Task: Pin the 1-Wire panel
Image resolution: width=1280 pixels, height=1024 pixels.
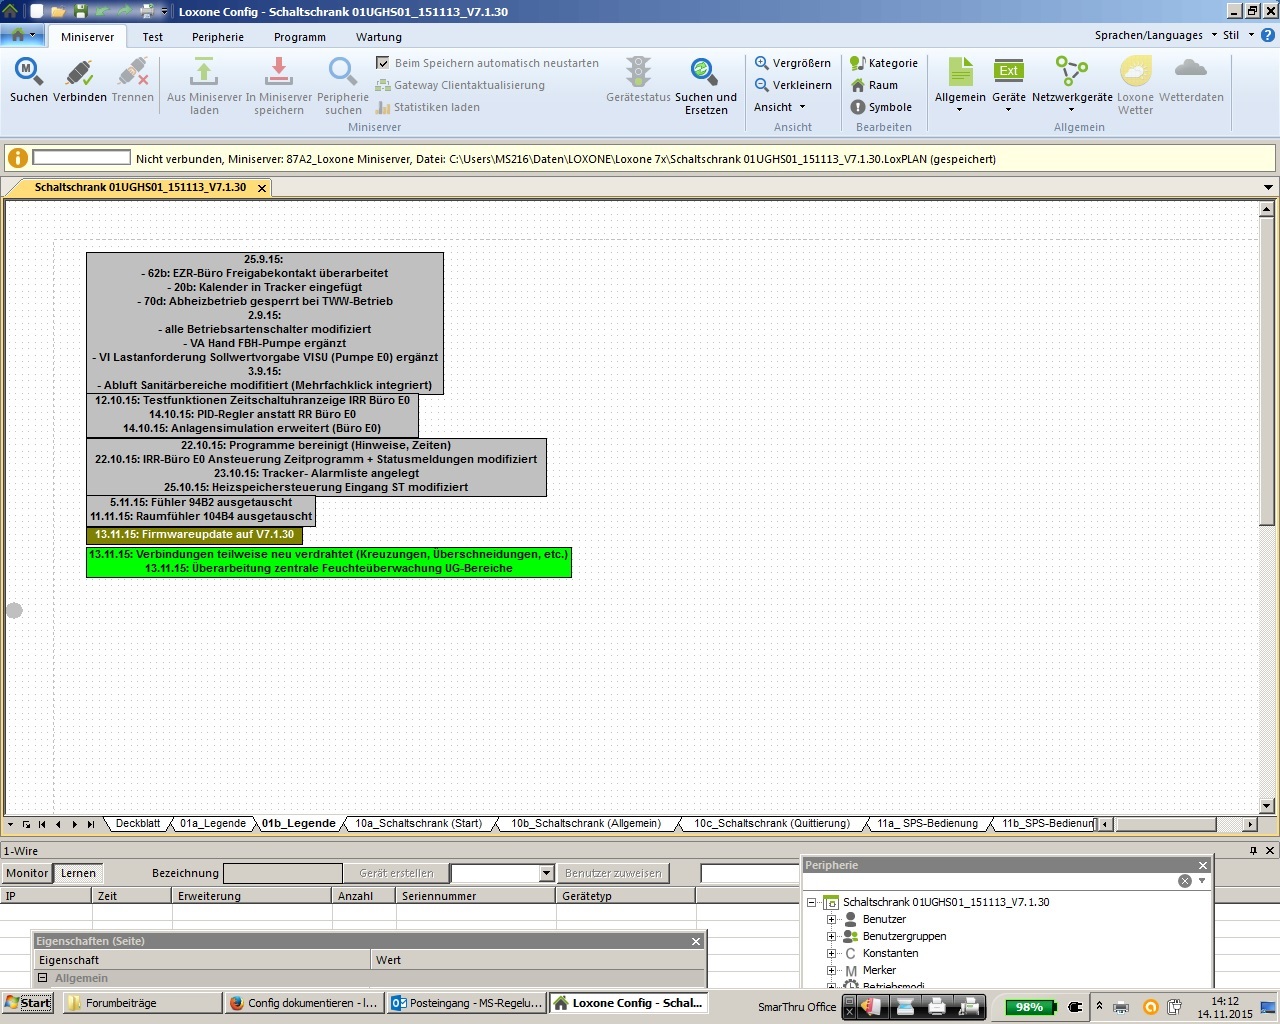Action: click(1253, 851)
